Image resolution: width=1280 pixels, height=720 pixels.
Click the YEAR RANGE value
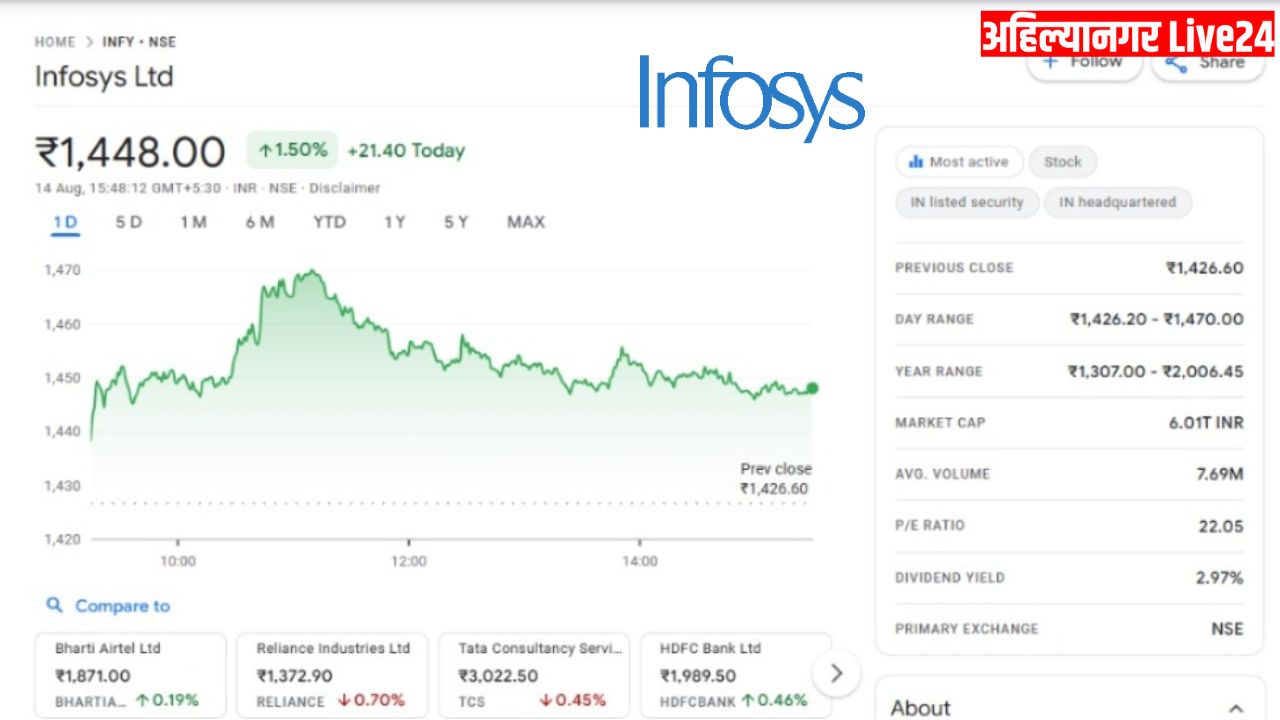click(1156, 372)
